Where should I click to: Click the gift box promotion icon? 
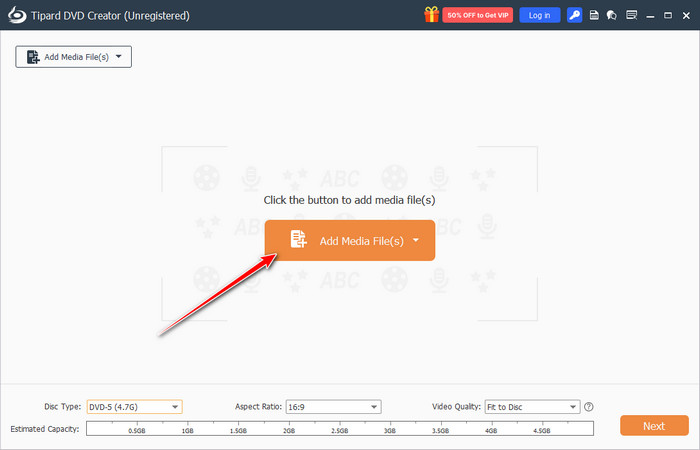pos(431,15)
